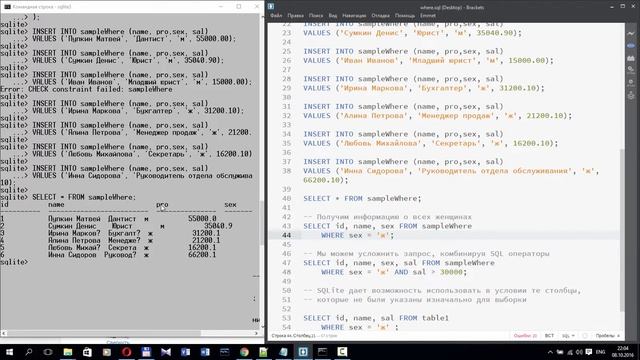Click the 'Error: CHECK constraint failed' console line
Screen dimensions: 640x360
click(x=86, y=89)
